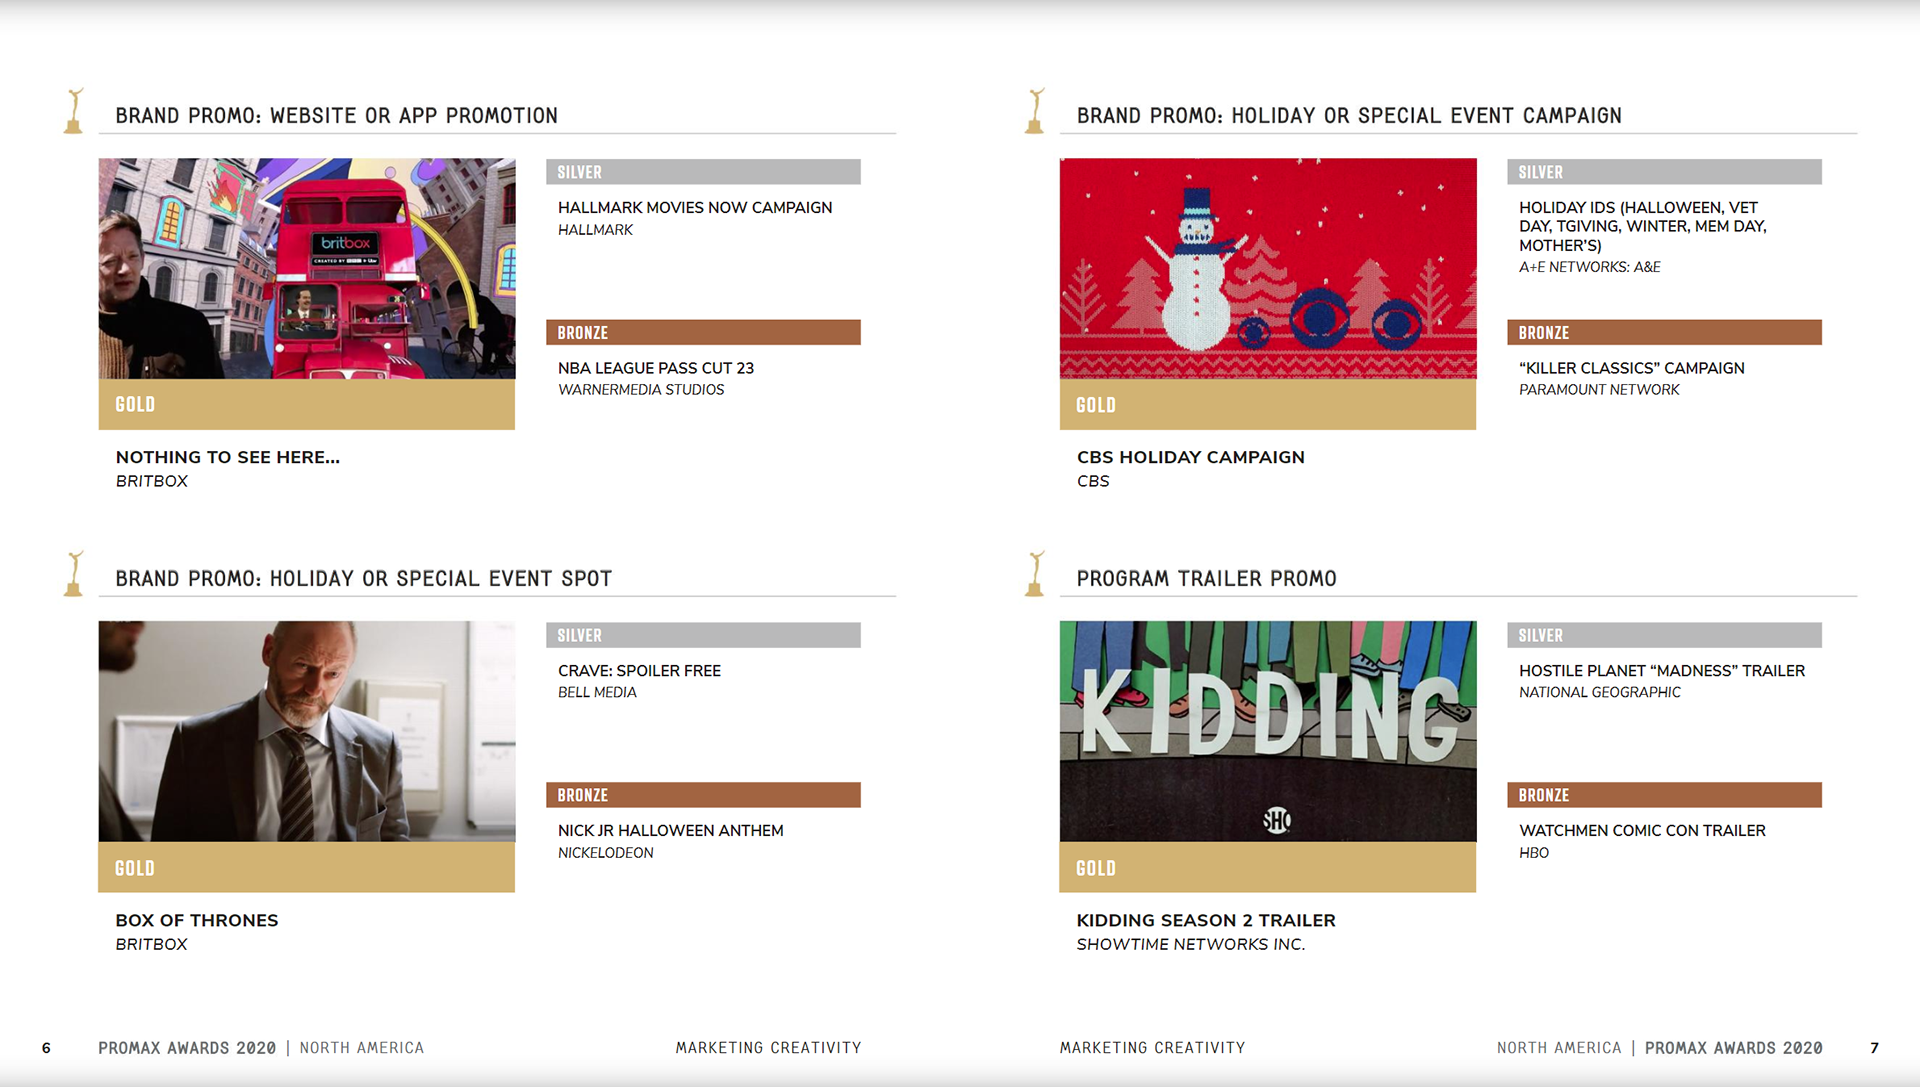Click trophy icon beside Program Trailer Promo
This screenshot has height=1087, width=1920.
click(1035, 574)
